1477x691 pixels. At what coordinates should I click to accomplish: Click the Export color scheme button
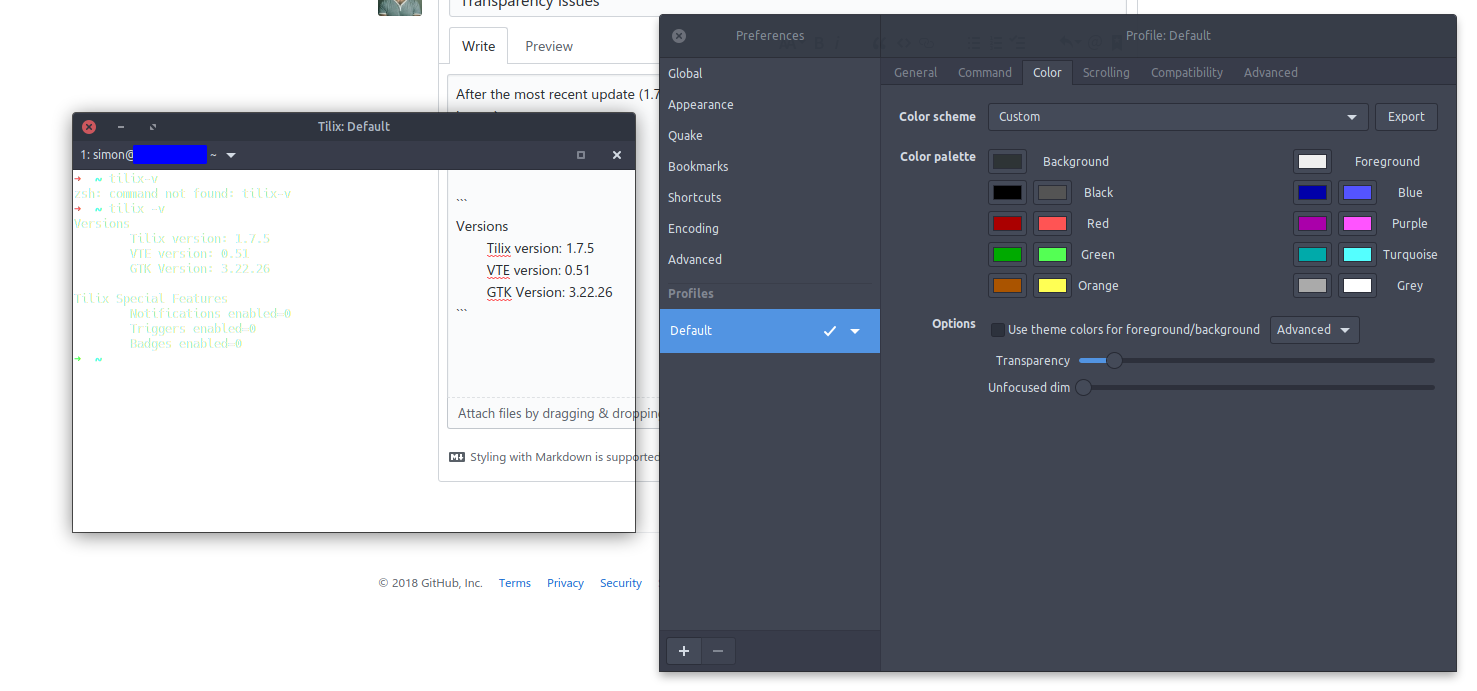(1406, 116)
